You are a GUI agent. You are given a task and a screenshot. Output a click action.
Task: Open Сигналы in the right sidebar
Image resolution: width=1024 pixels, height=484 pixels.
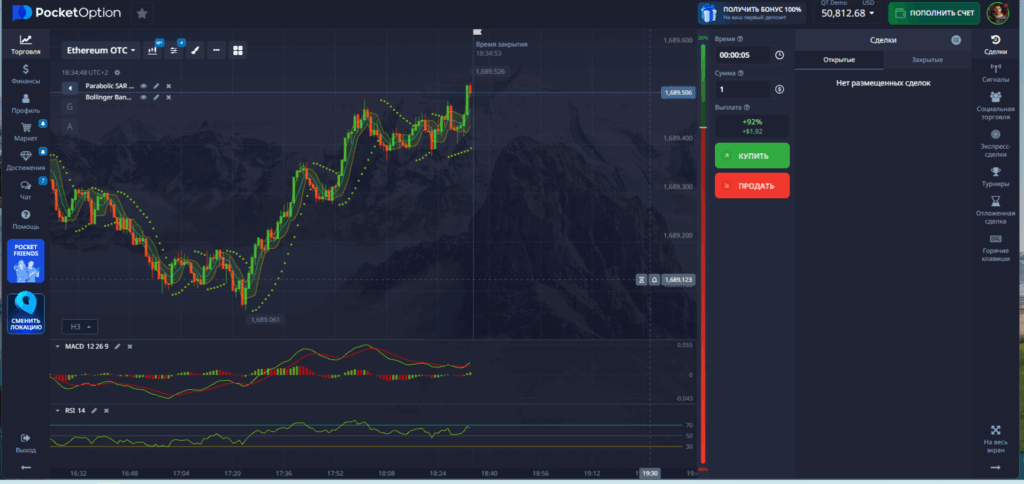click(995, 73)
